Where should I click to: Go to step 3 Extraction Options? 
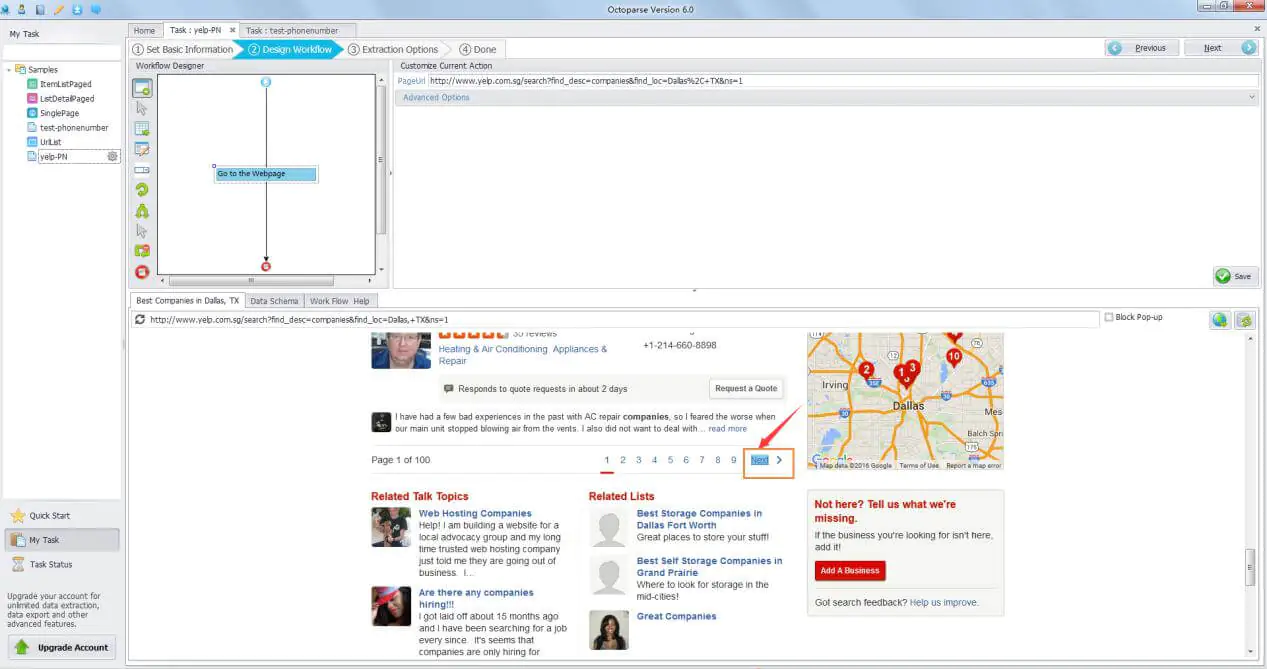(393, 49)
